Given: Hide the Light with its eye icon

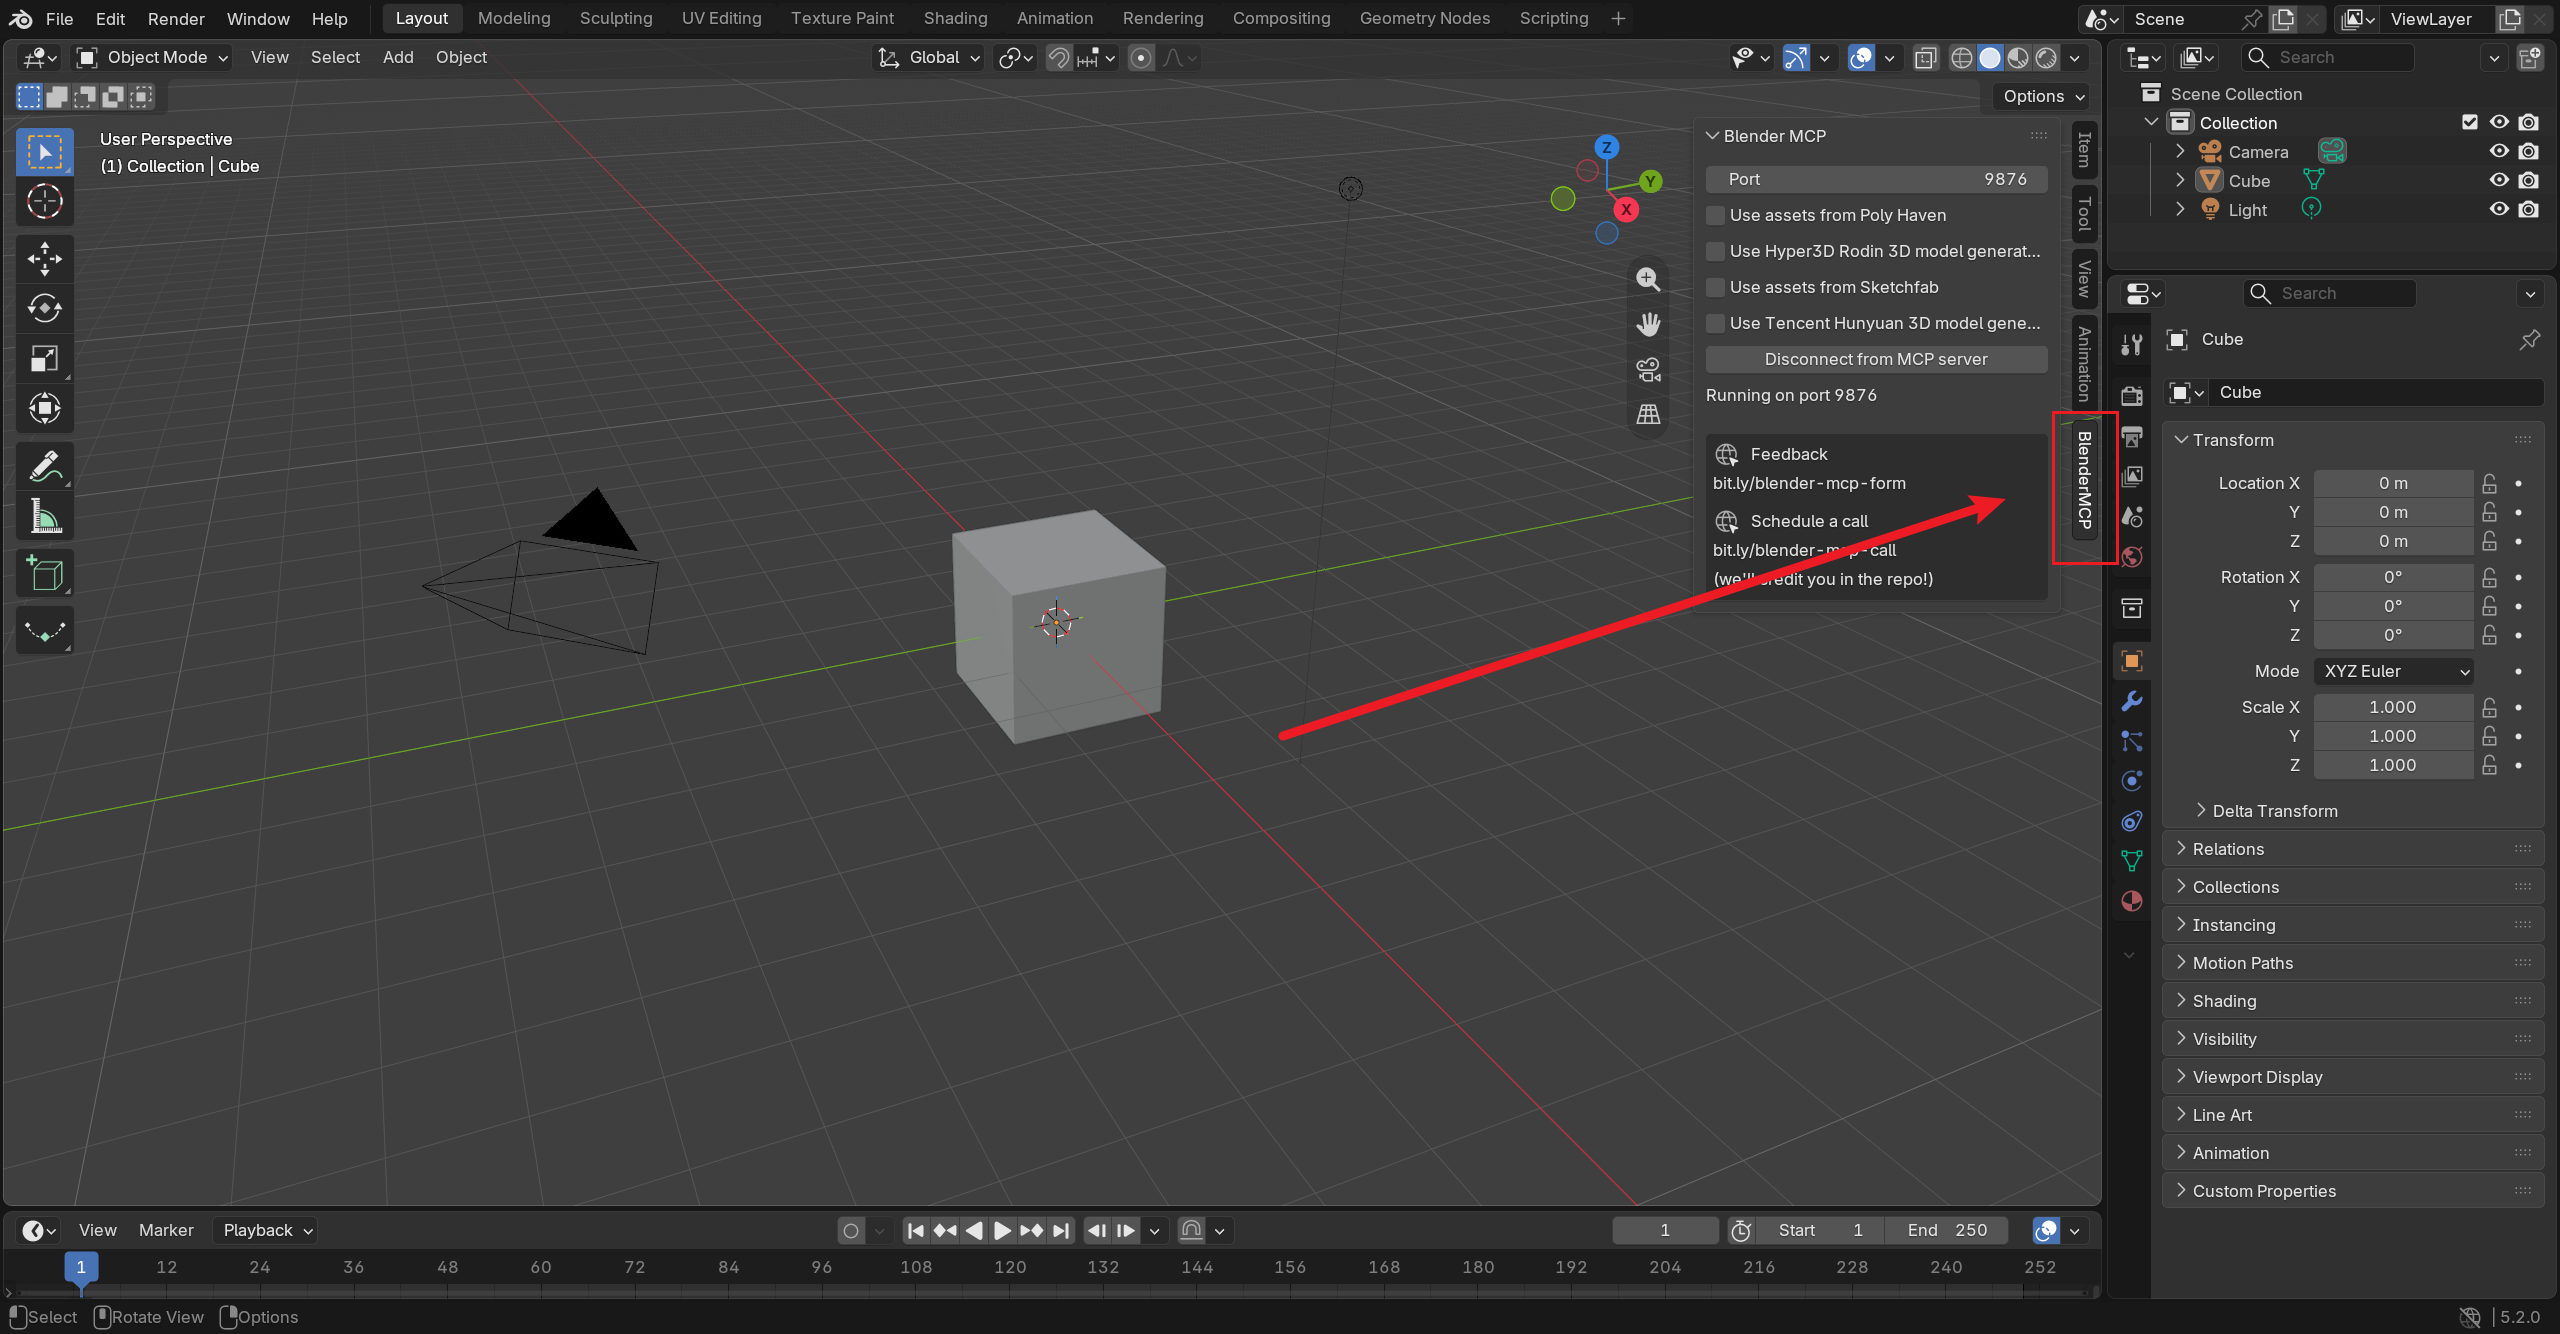Looking at the screenshot, I should pos(2499,209).
